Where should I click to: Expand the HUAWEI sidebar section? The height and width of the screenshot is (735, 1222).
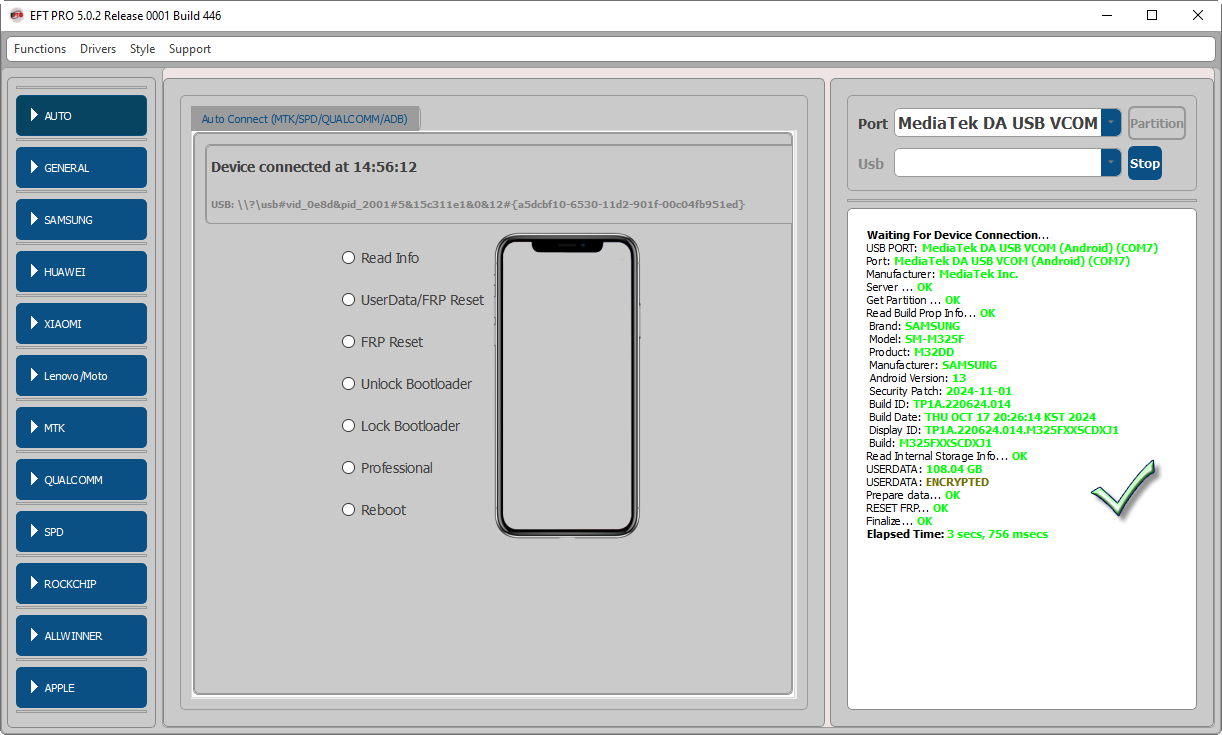pos(81,272)
